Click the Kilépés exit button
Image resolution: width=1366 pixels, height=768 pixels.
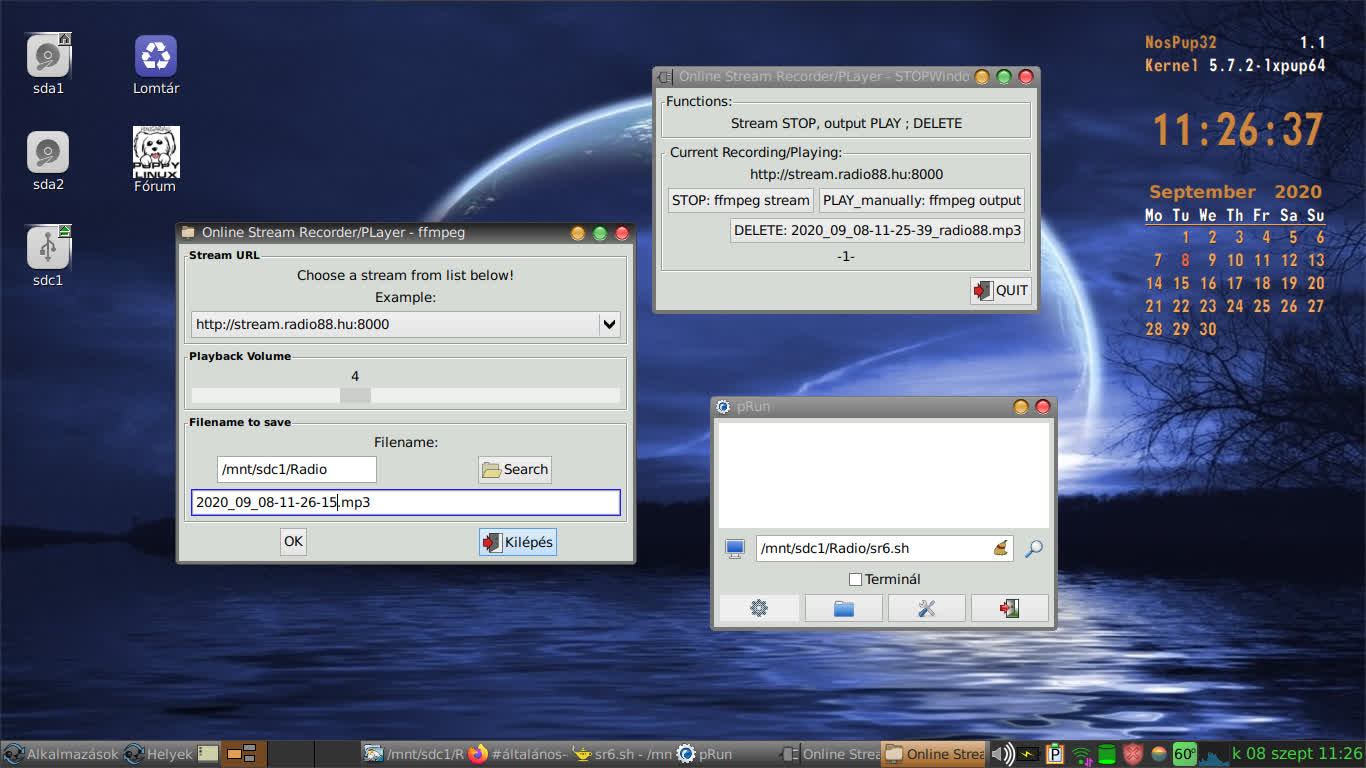[x=517, y=542]
